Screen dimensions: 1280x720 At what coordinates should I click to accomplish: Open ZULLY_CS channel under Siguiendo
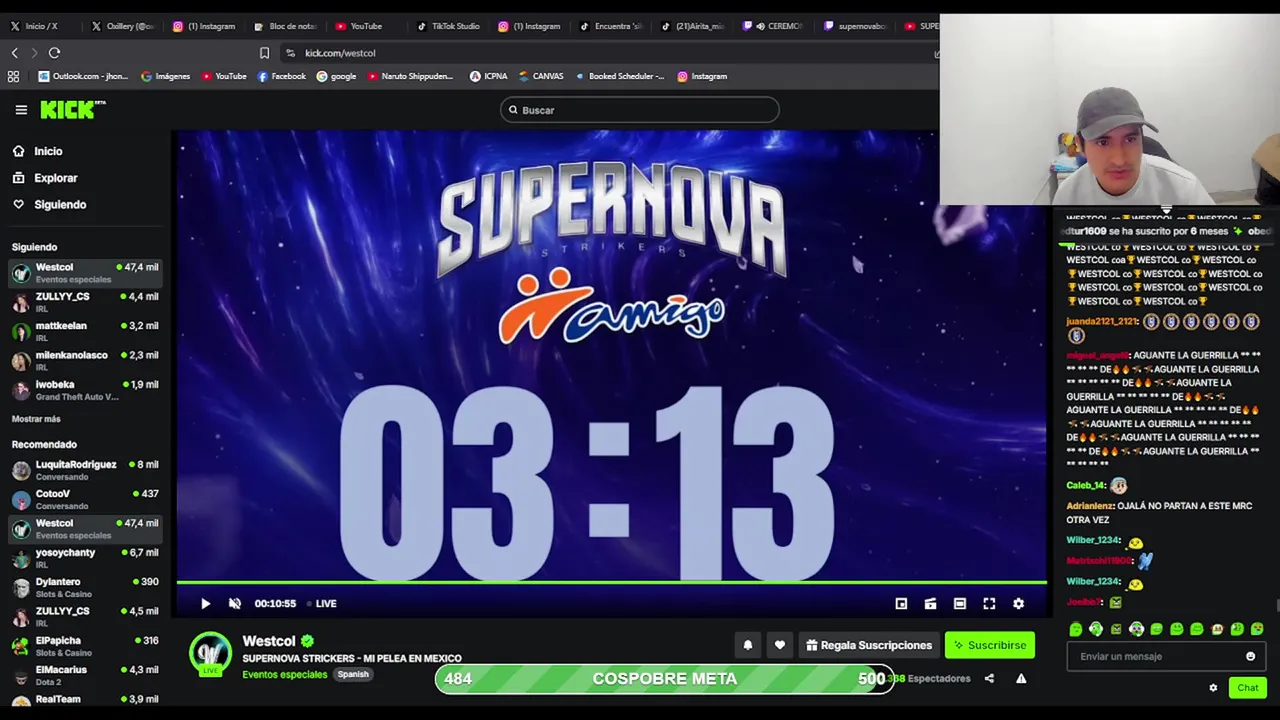click(x=85, y=302)
